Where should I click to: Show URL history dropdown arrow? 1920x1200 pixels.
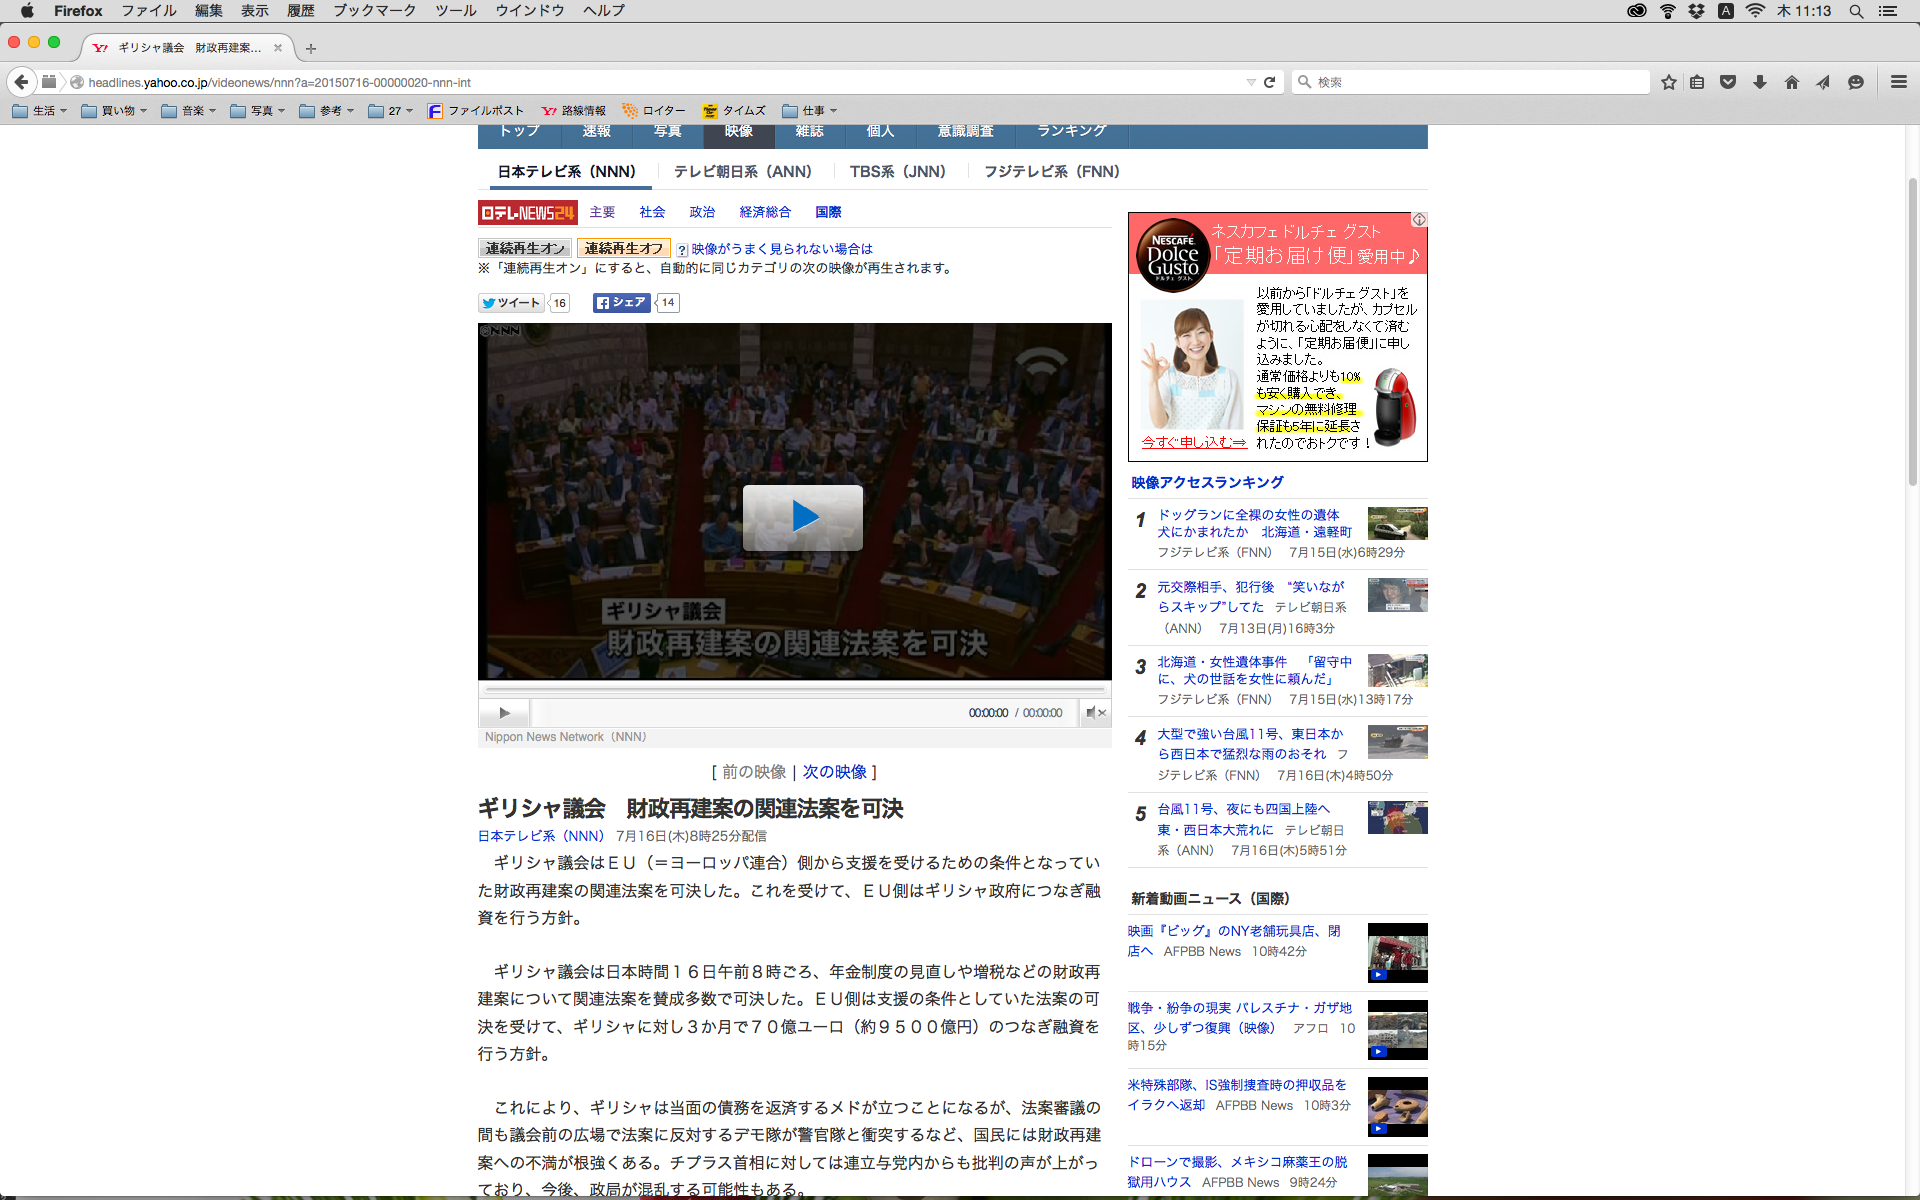pos(1250,82)
